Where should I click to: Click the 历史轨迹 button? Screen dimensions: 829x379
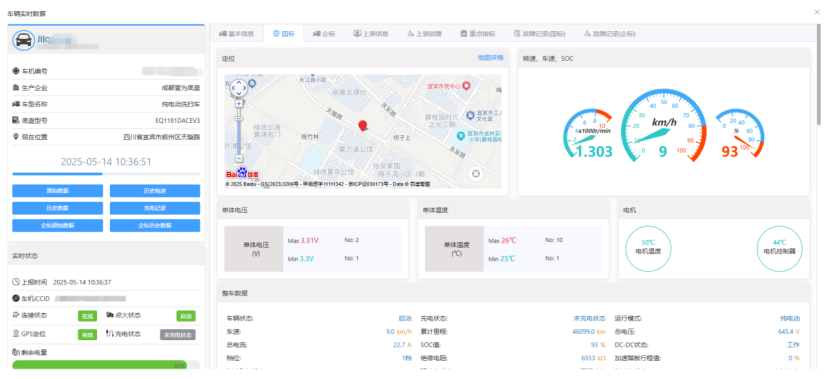pos(155,191)
